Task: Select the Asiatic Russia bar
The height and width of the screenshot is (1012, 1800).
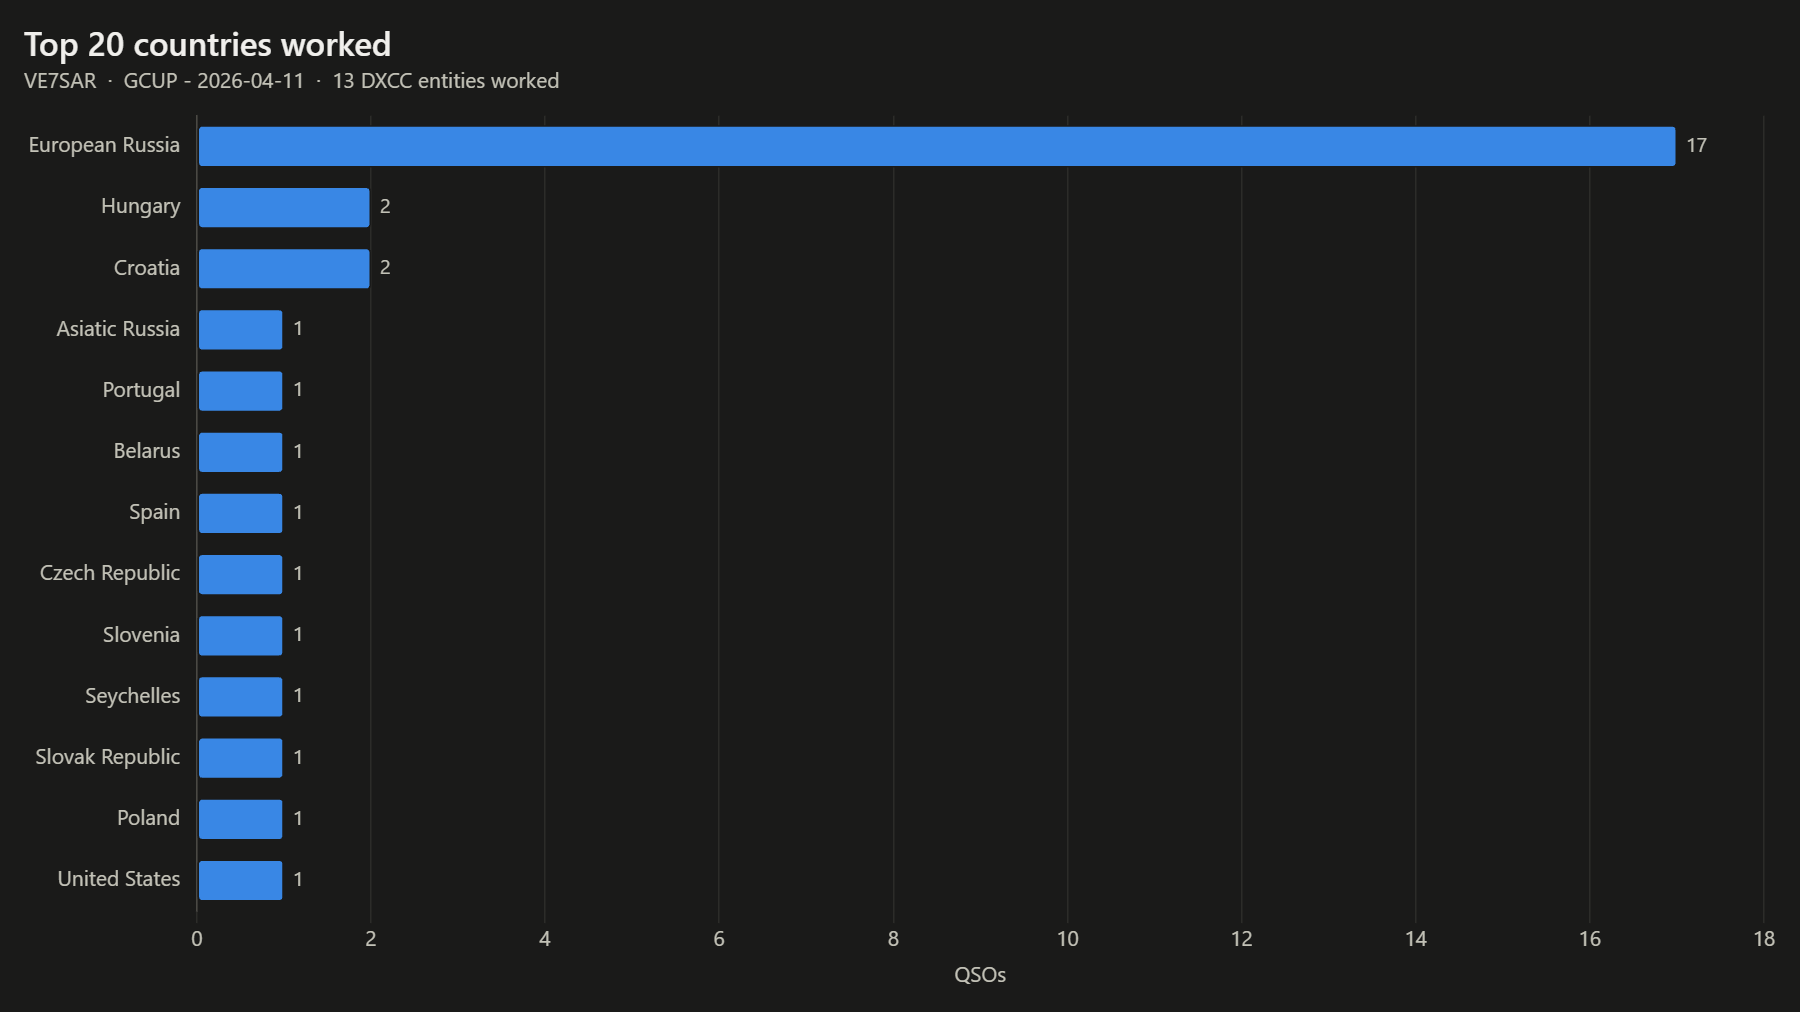Action: pos(240,329)
